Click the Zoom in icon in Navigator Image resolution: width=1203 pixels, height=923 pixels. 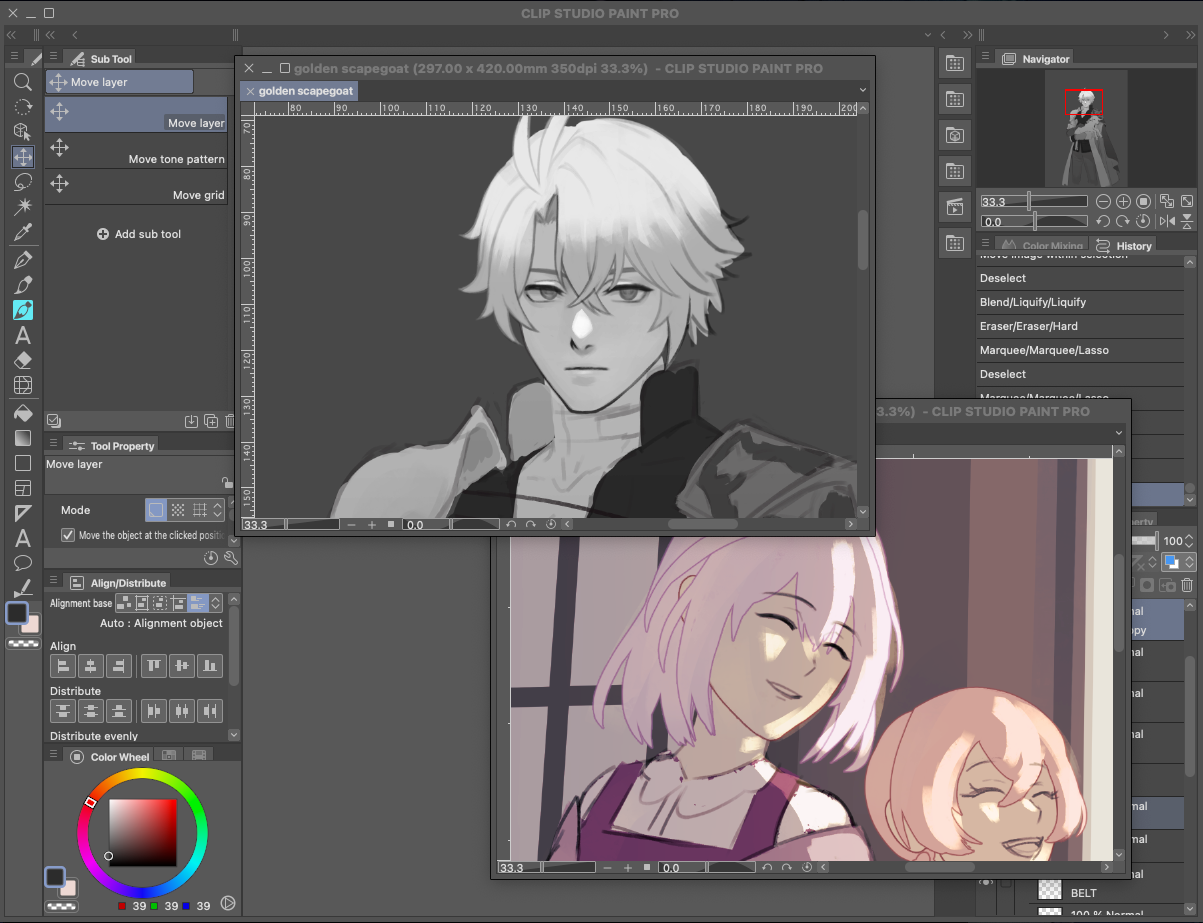(1124, 201)
